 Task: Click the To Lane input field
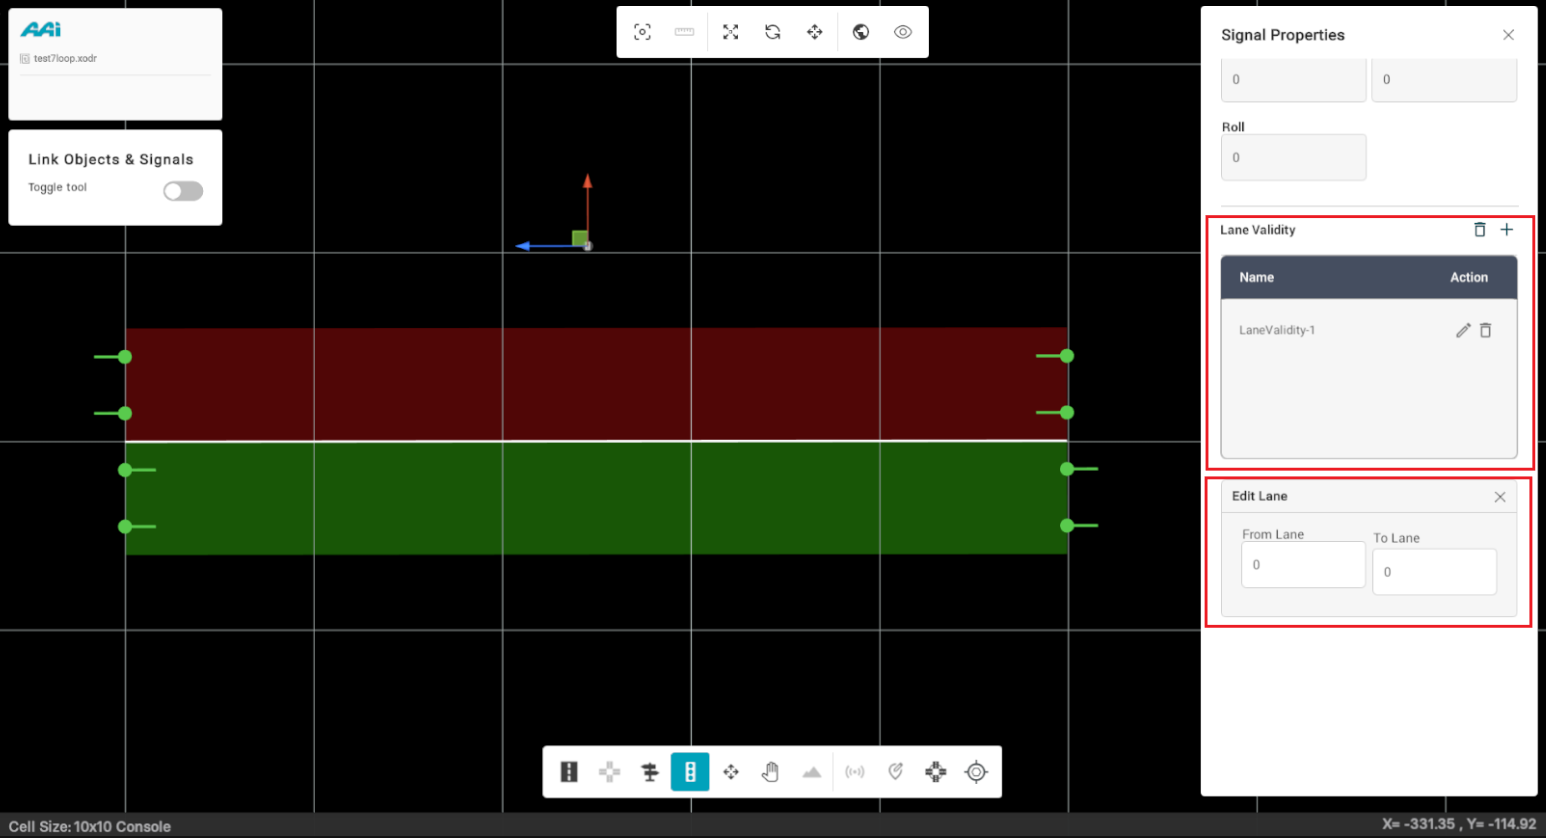click(x=1434, y=572)
